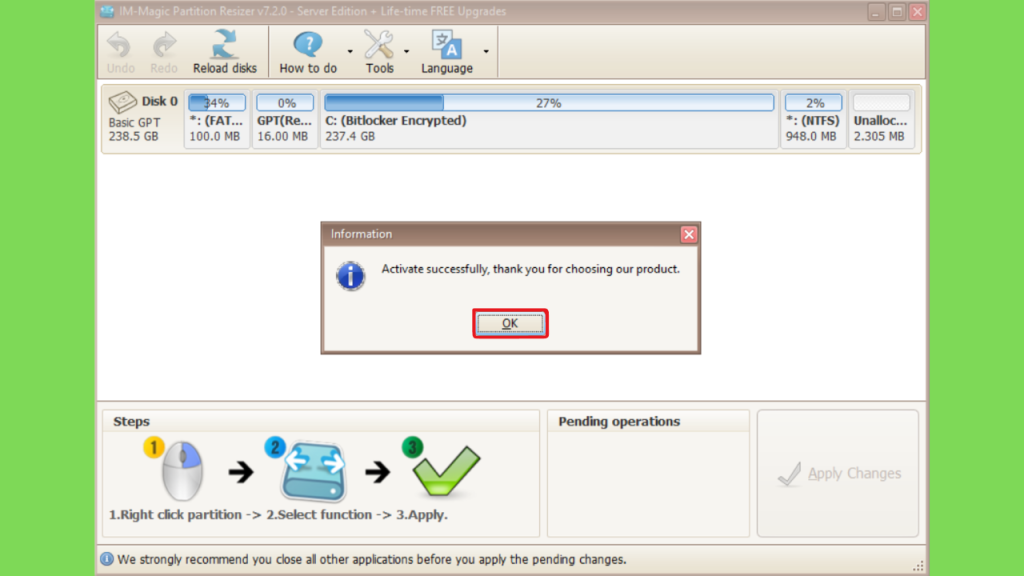This screenshot has height=576, width=1024.
Task: Click the 34% usage bar of FAT partition
Action: [217, 103]
